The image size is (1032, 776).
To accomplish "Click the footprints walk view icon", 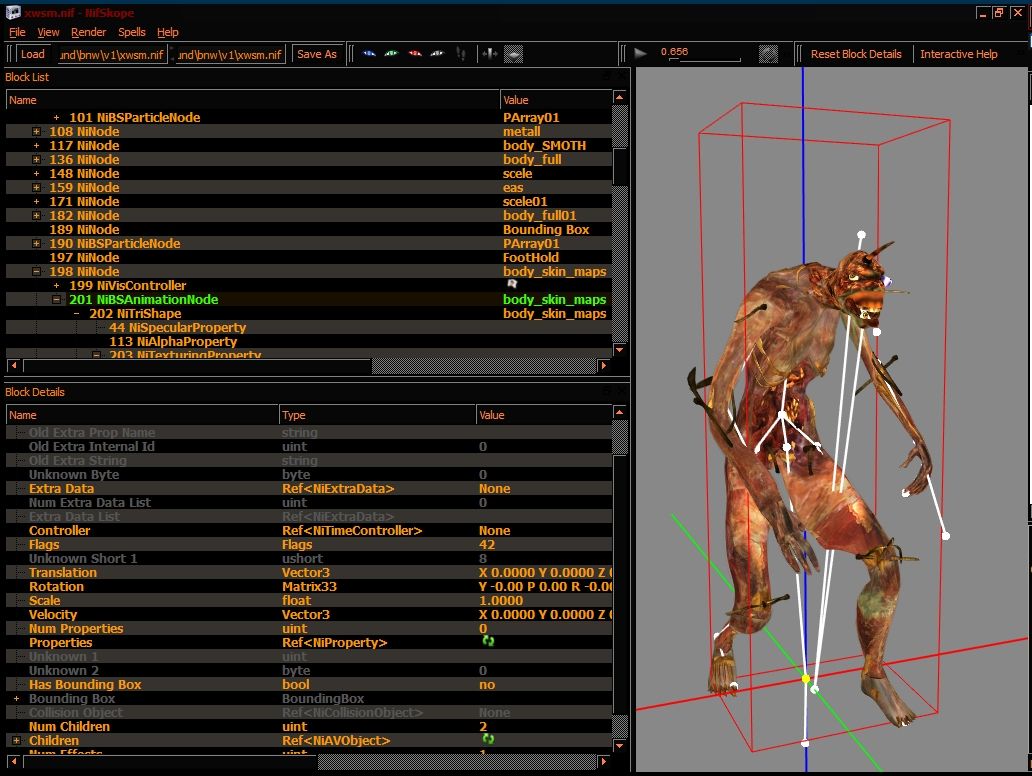I will click(461, 54).
